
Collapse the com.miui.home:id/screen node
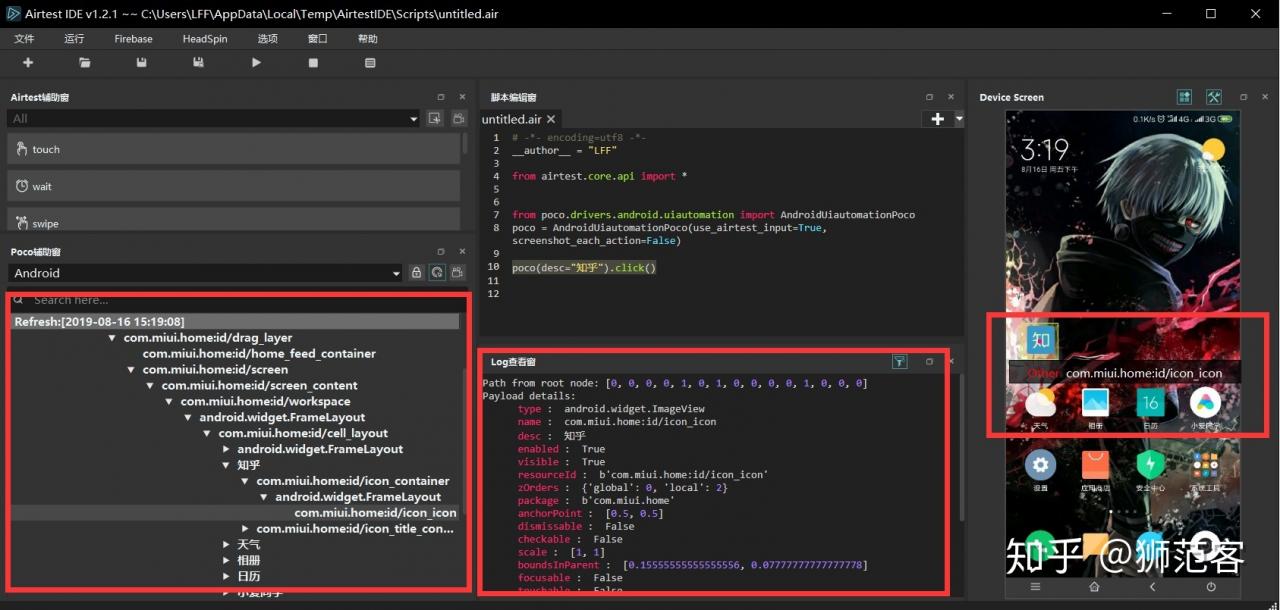[x=132, y=370]
